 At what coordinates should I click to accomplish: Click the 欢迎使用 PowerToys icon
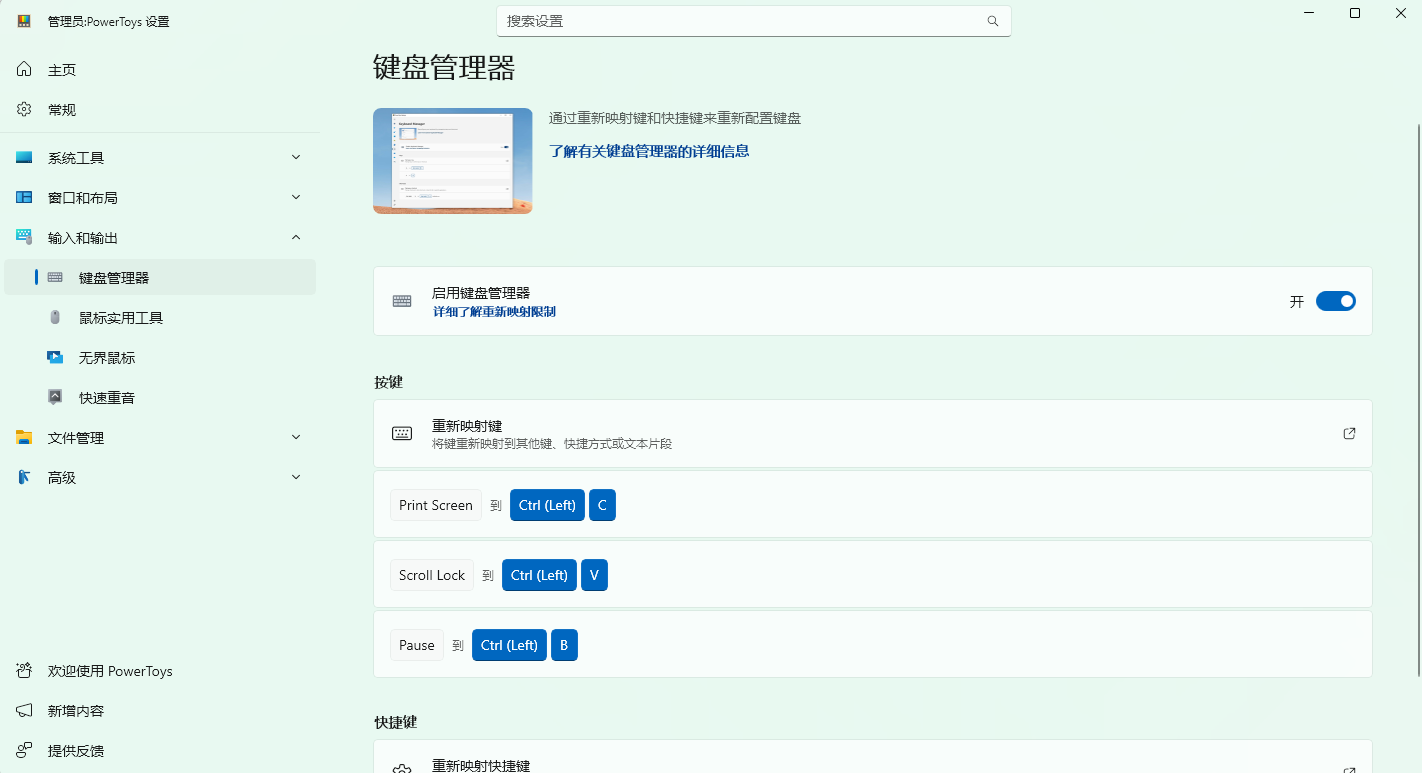(x=24, y=671)
